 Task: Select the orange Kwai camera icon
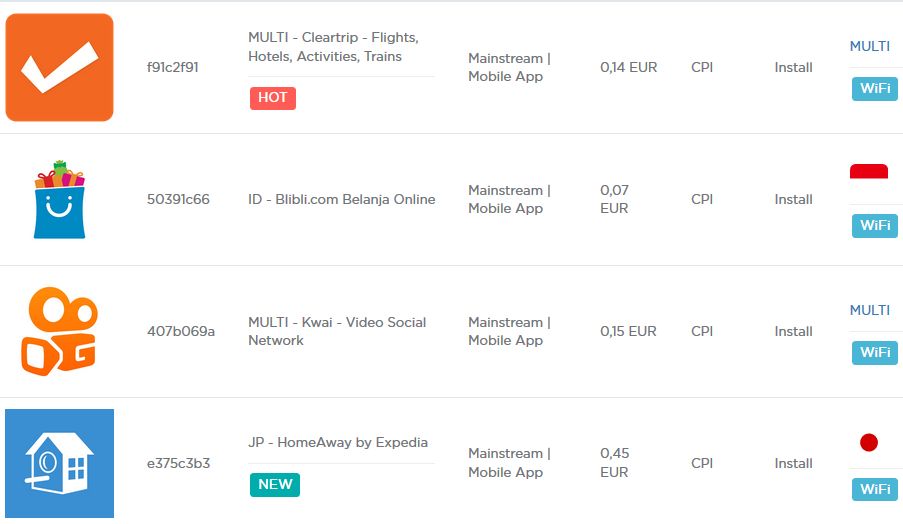[x=59, y=331]
